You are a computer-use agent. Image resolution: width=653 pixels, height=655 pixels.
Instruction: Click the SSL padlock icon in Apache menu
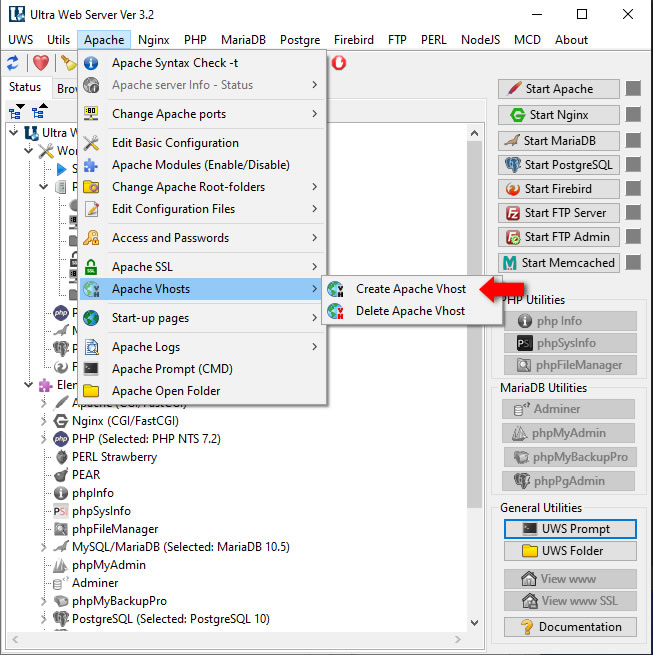coord(91,267)
